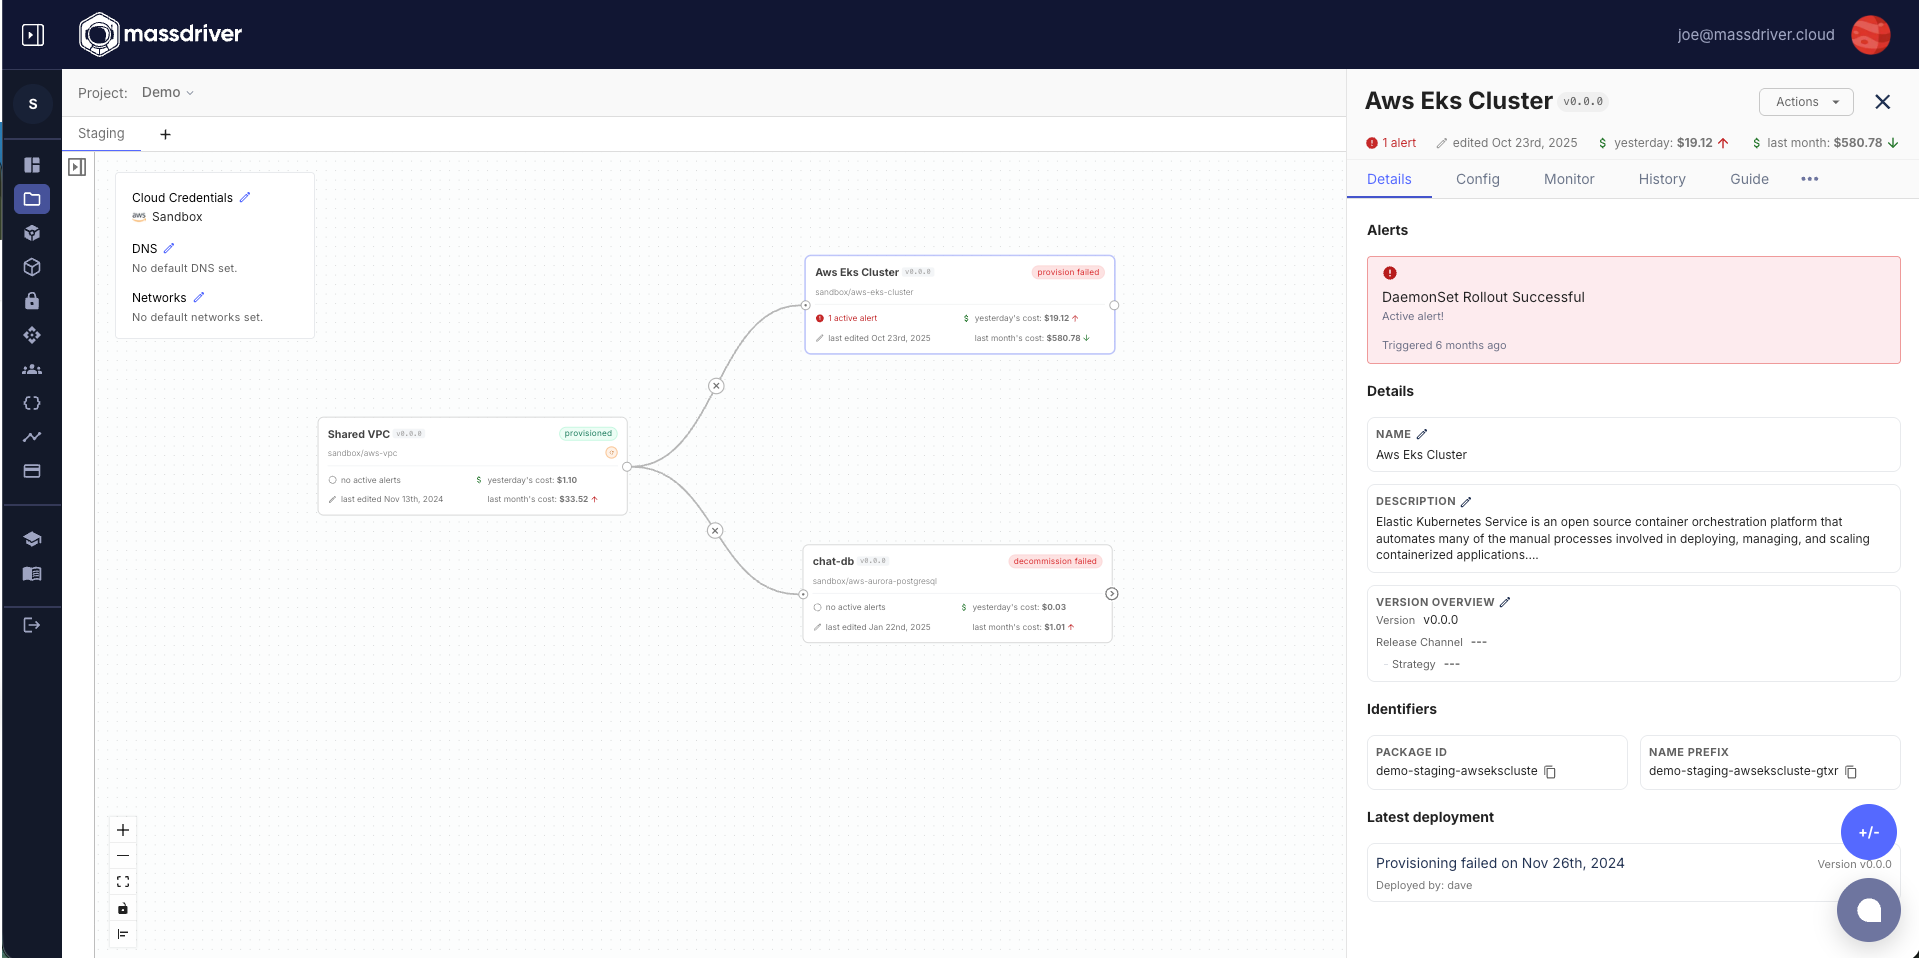
Task: Open the Projects dashboard icon in sidebar
Action: pyautogui.click(x=32, y=164)
